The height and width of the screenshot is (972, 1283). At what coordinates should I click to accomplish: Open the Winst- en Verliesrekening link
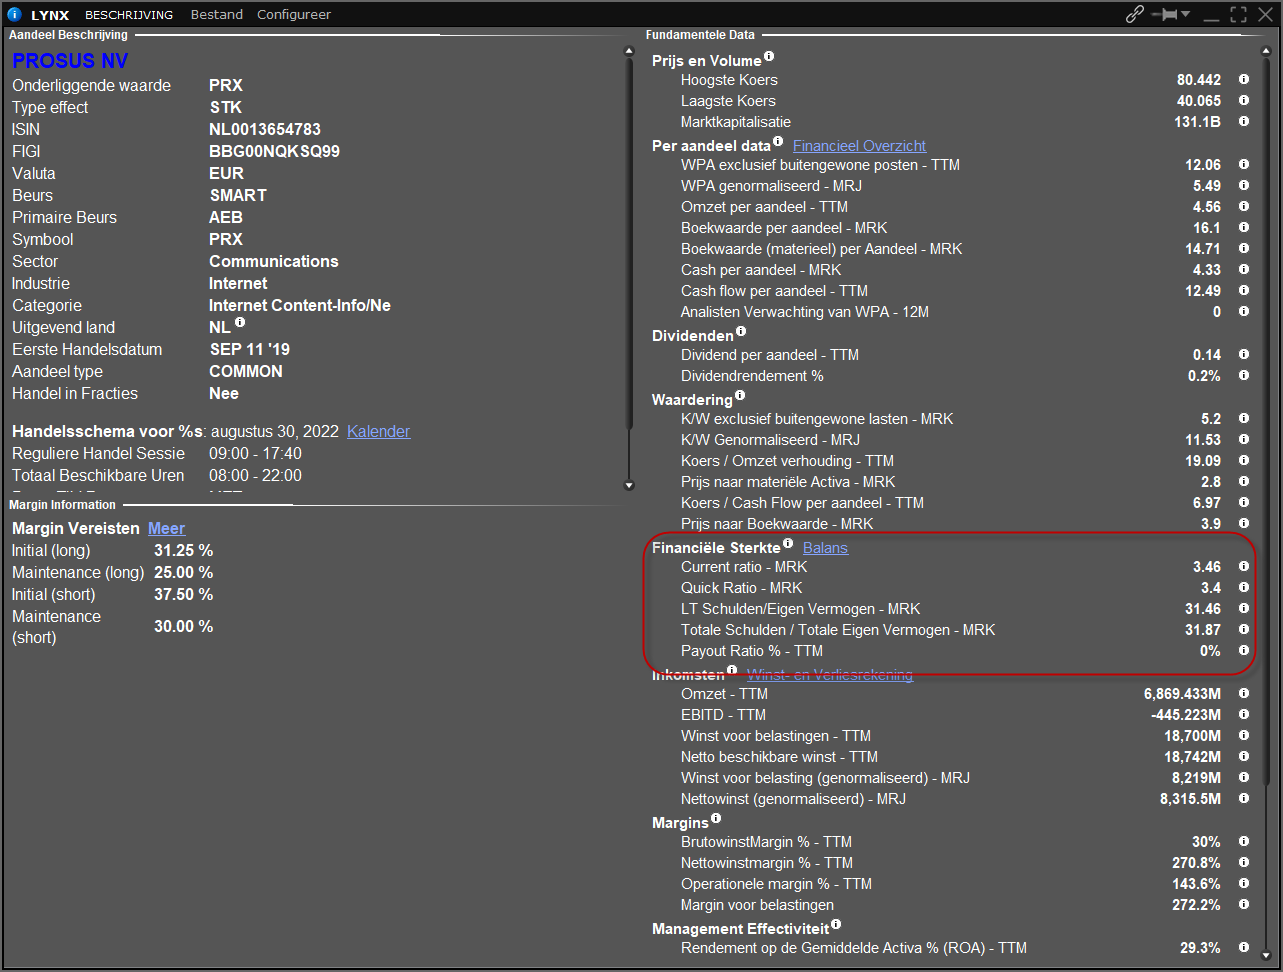(830, 674)
